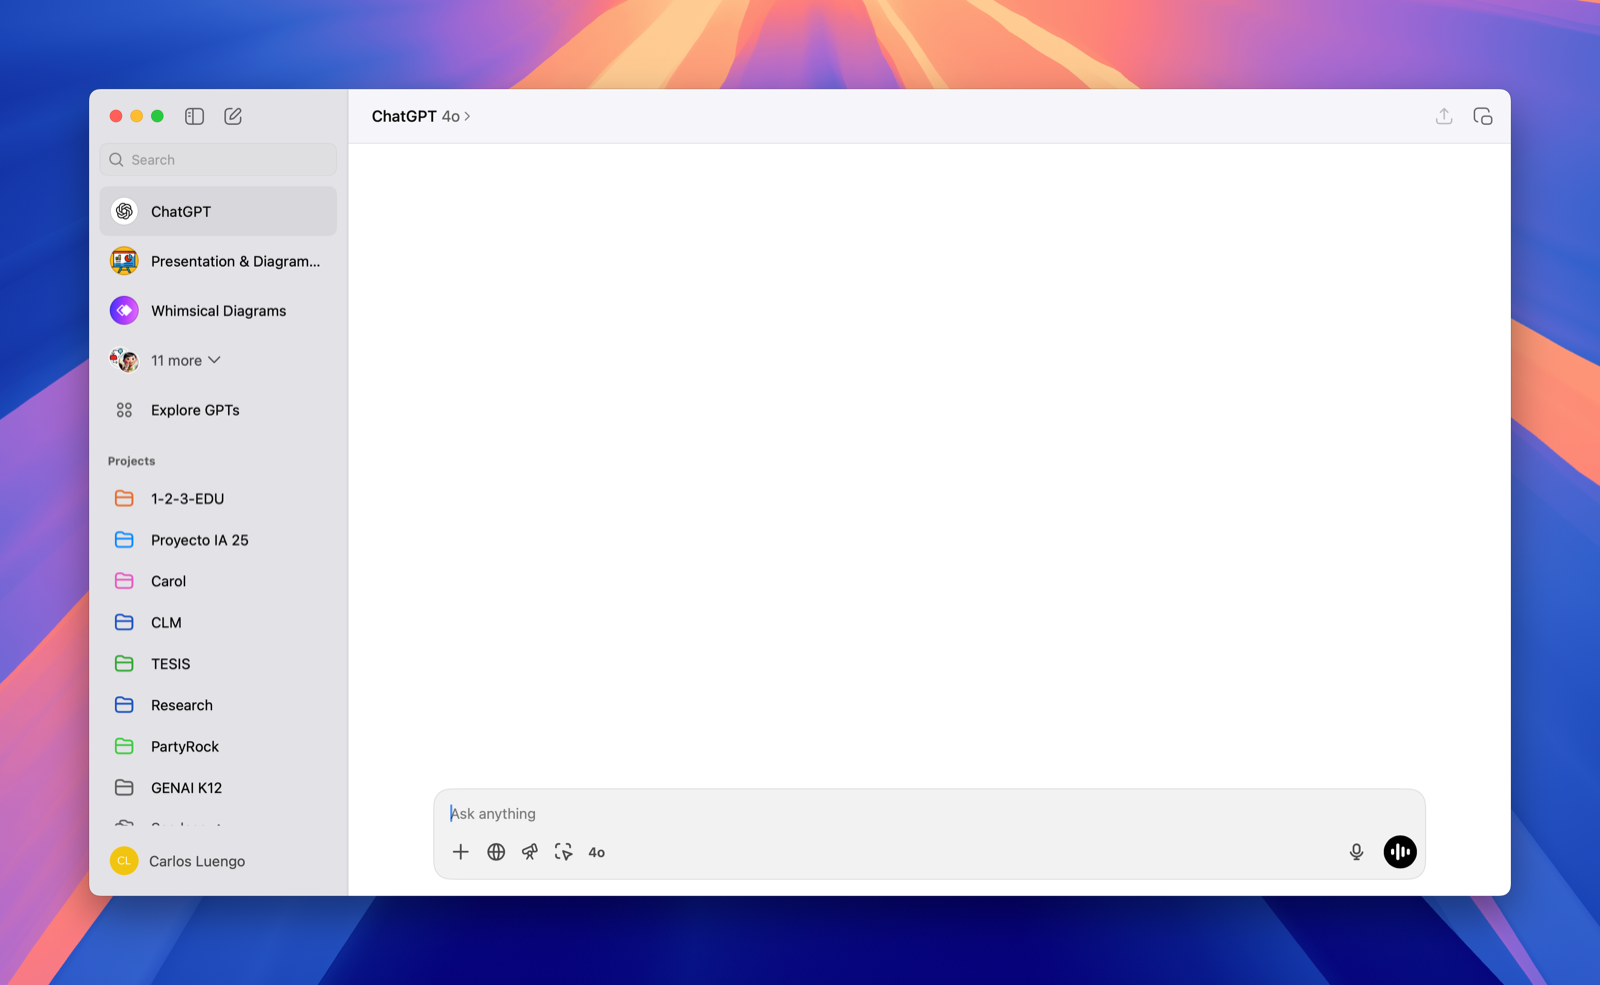Click the screen capture icon in composer
This screenshot has height=985, width=1600.
pos(563,852)
